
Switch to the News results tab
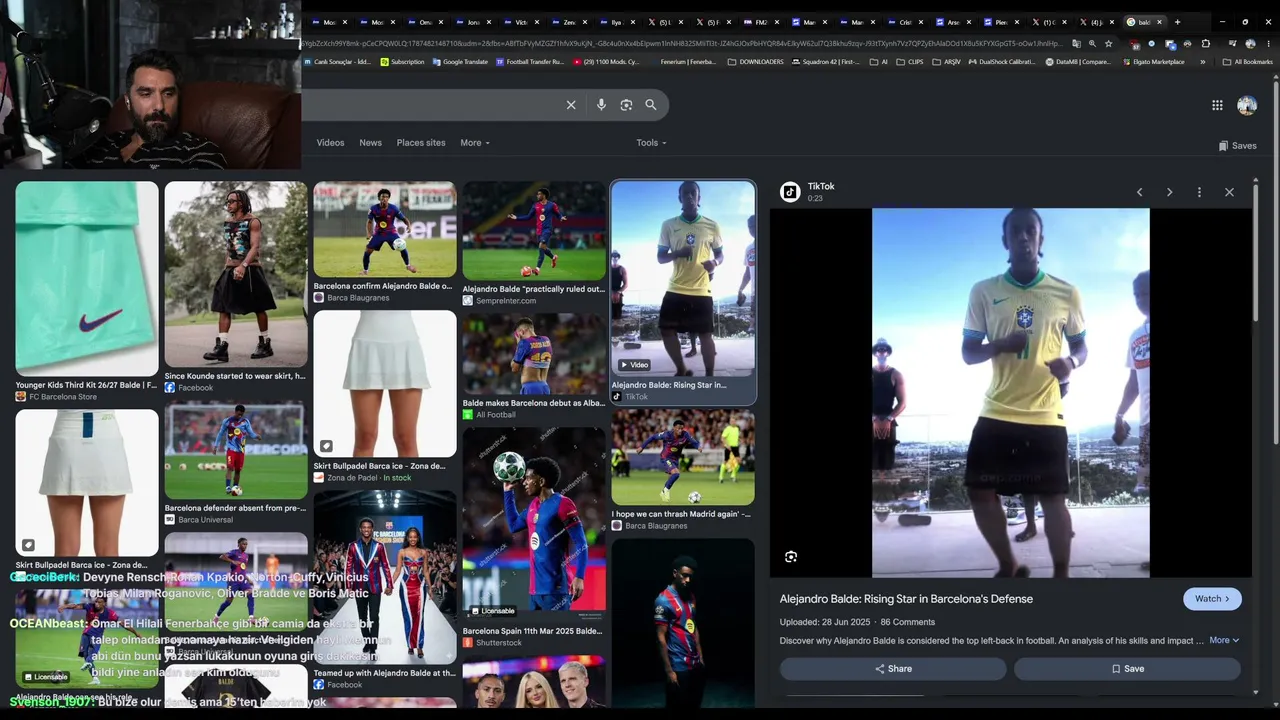[370, 143]
